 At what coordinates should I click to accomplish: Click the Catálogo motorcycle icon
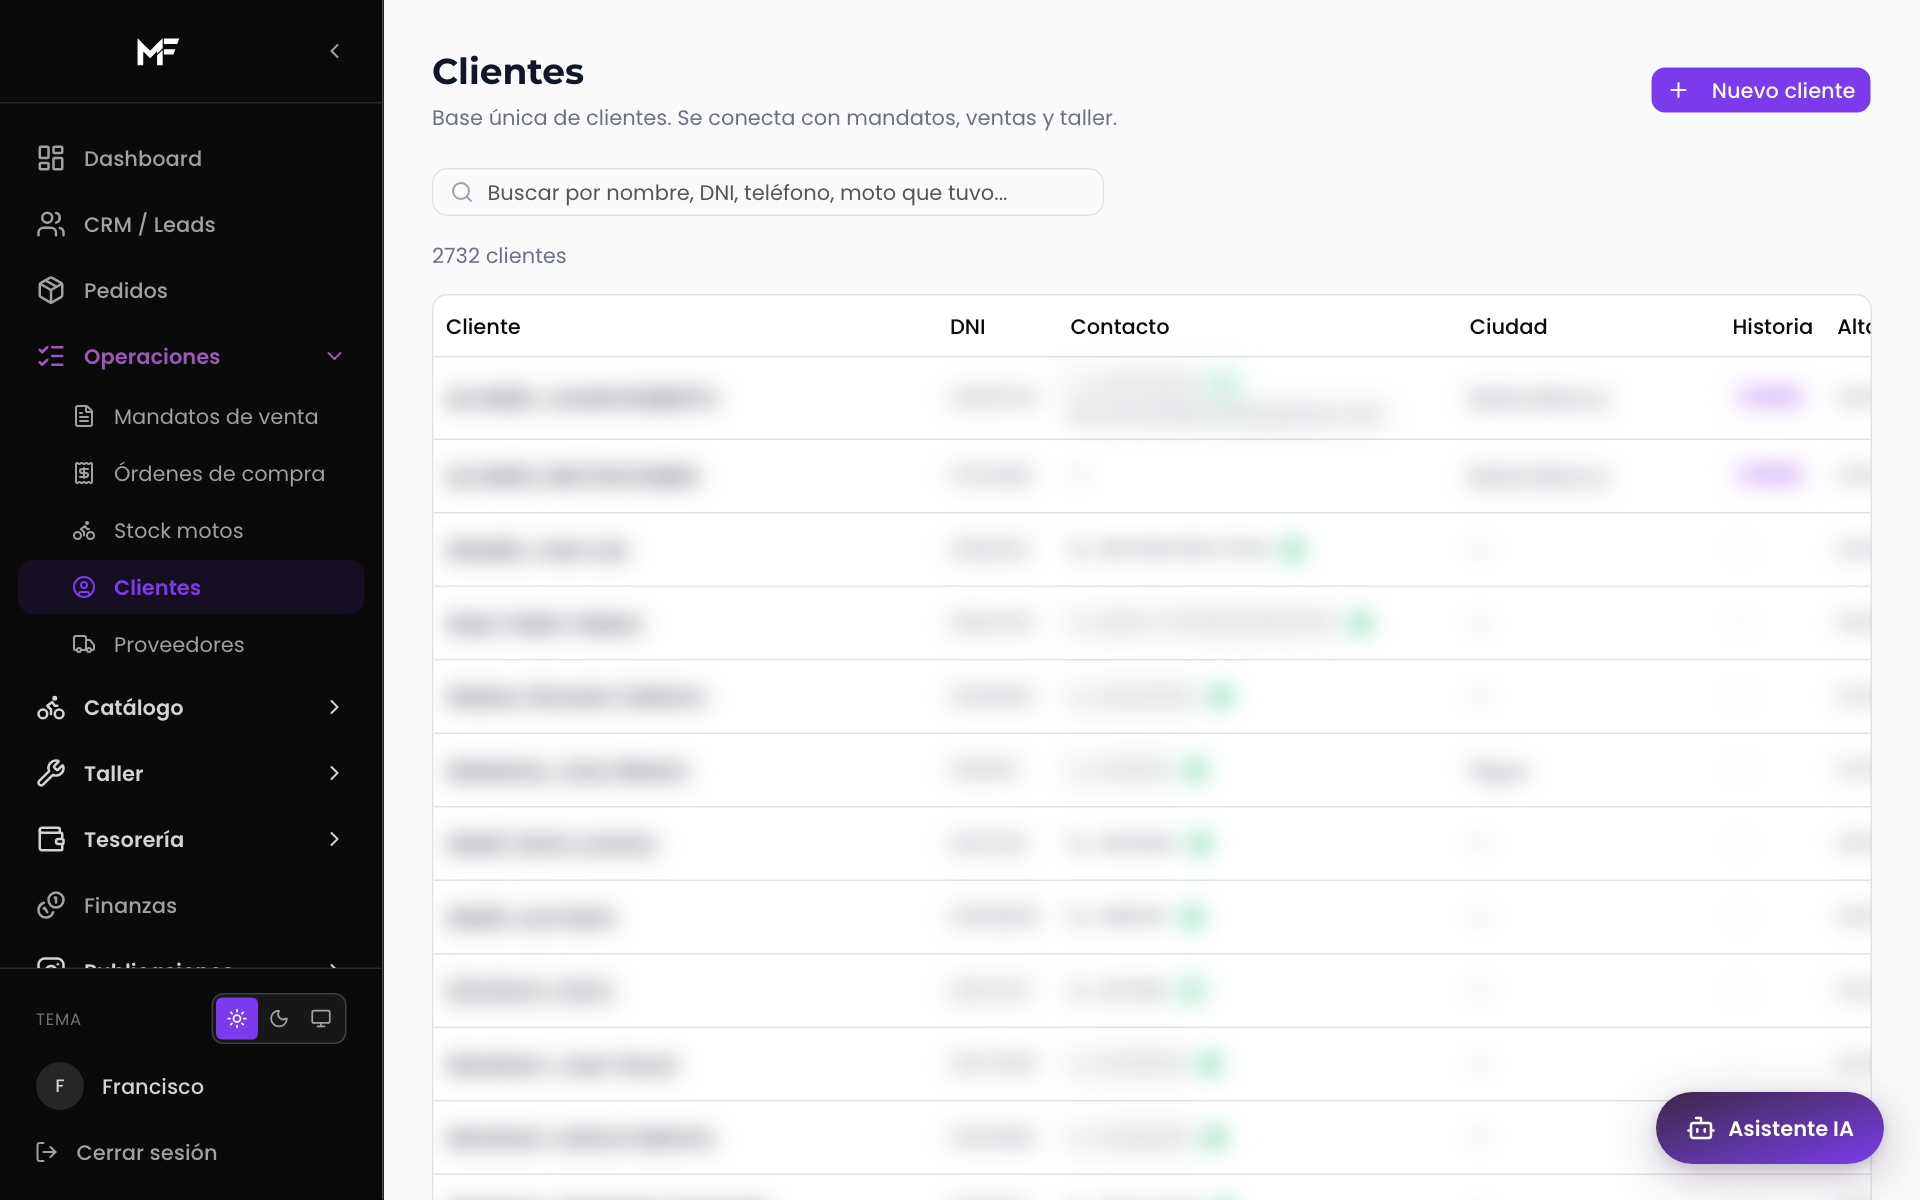pyautogui.click(x=51, y=707)
